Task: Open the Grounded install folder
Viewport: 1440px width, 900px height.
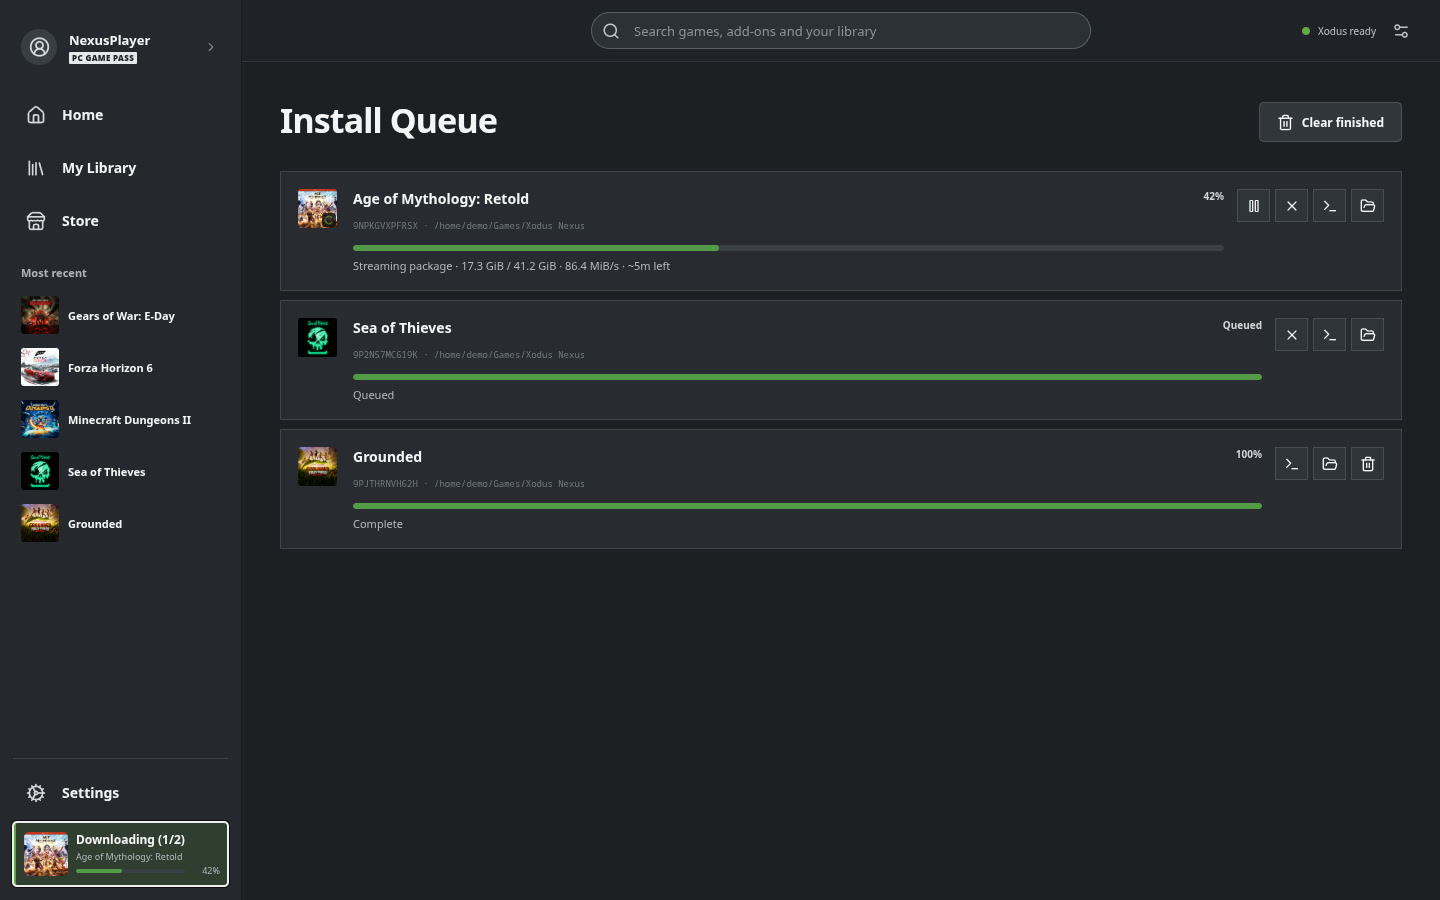Action: point(1329,464)
